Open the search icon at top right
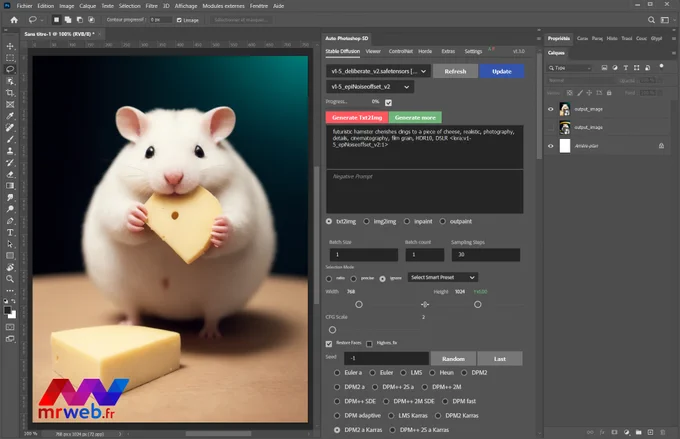This screenshot has width=680, height=439. (x=651, y=20)
